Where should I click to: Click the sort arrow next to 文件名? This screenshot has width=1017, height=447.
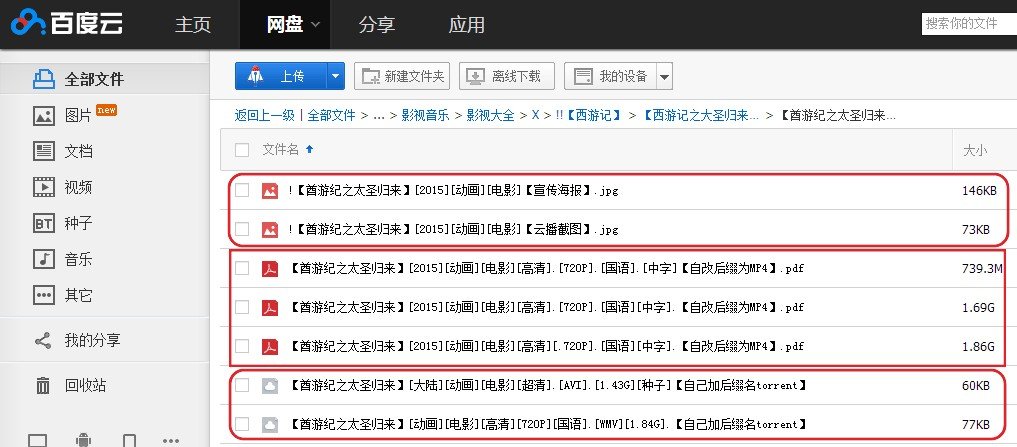[309, 149]
